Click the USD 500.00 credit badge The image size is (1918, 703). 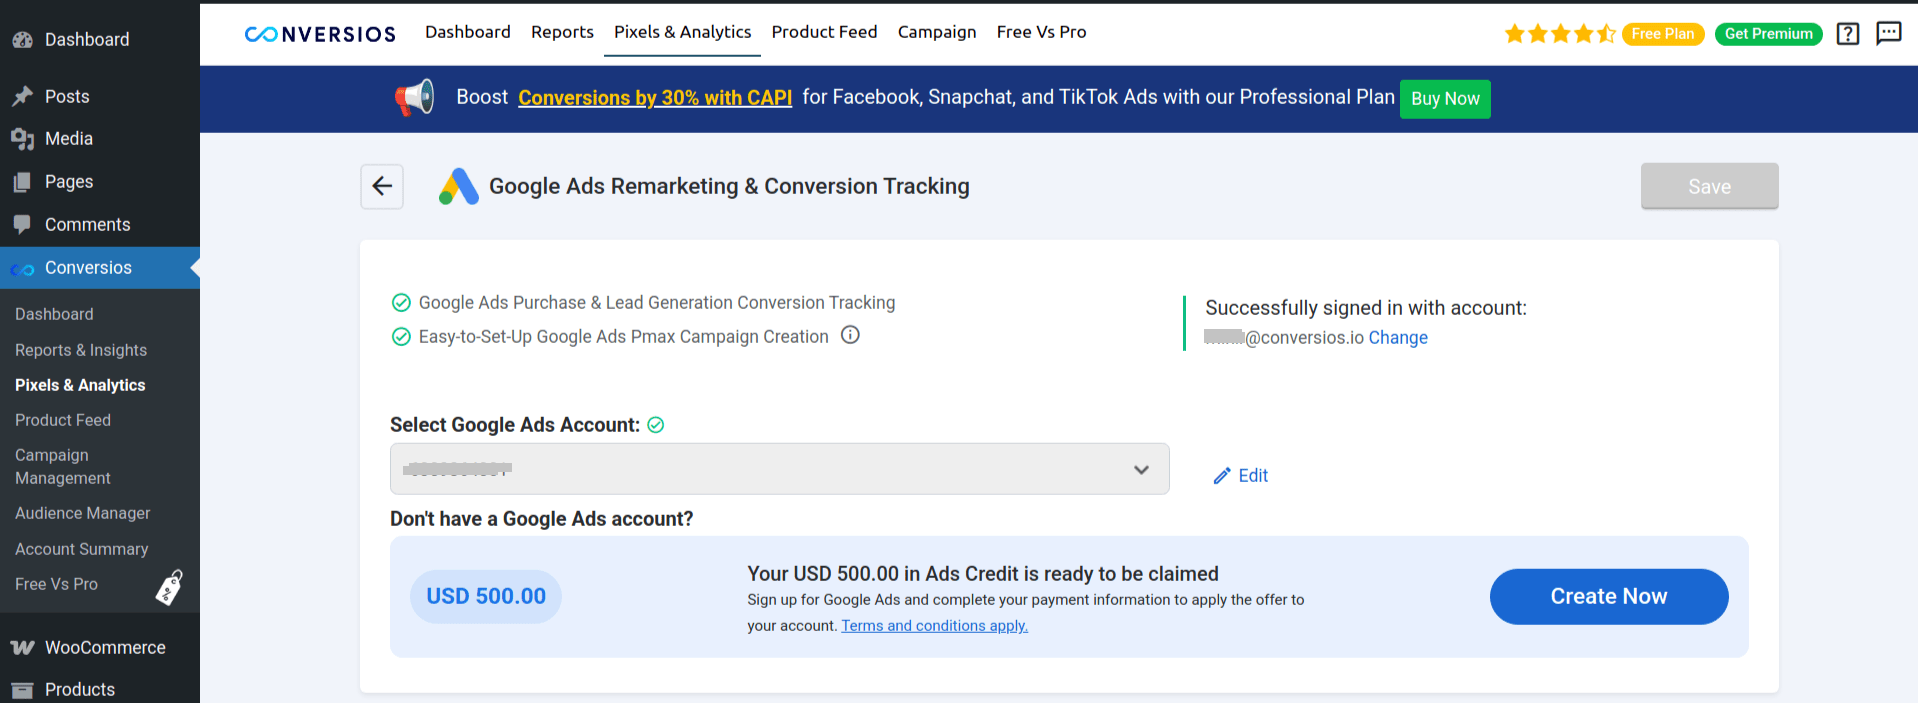pos(486,597)
